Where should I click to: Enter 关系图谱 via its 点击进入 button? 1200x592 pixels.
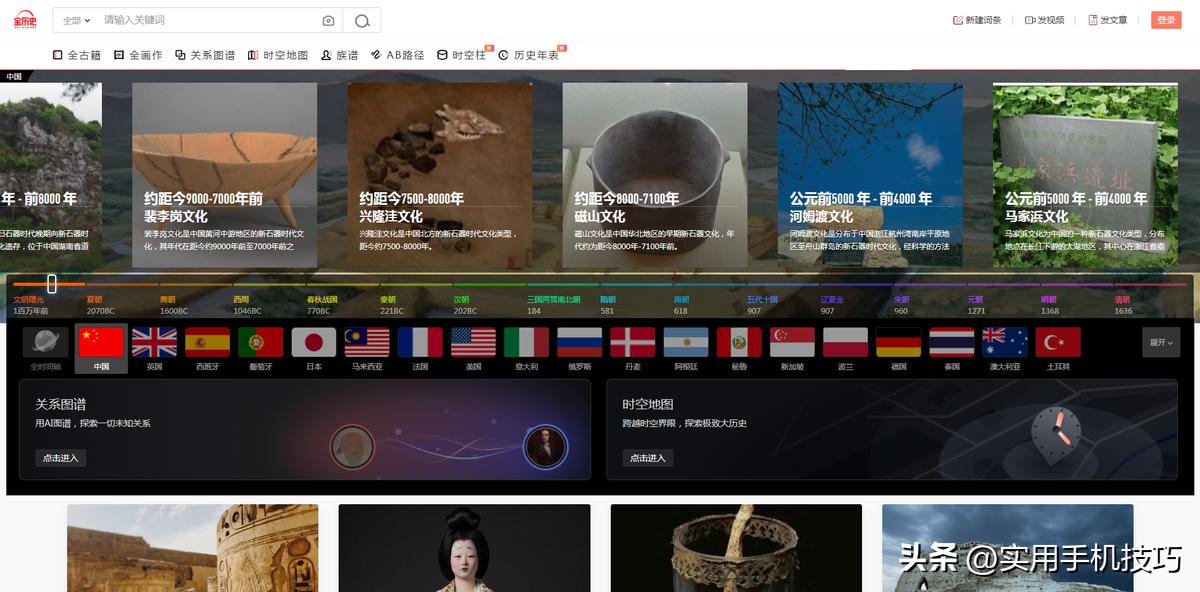point(60,459)
